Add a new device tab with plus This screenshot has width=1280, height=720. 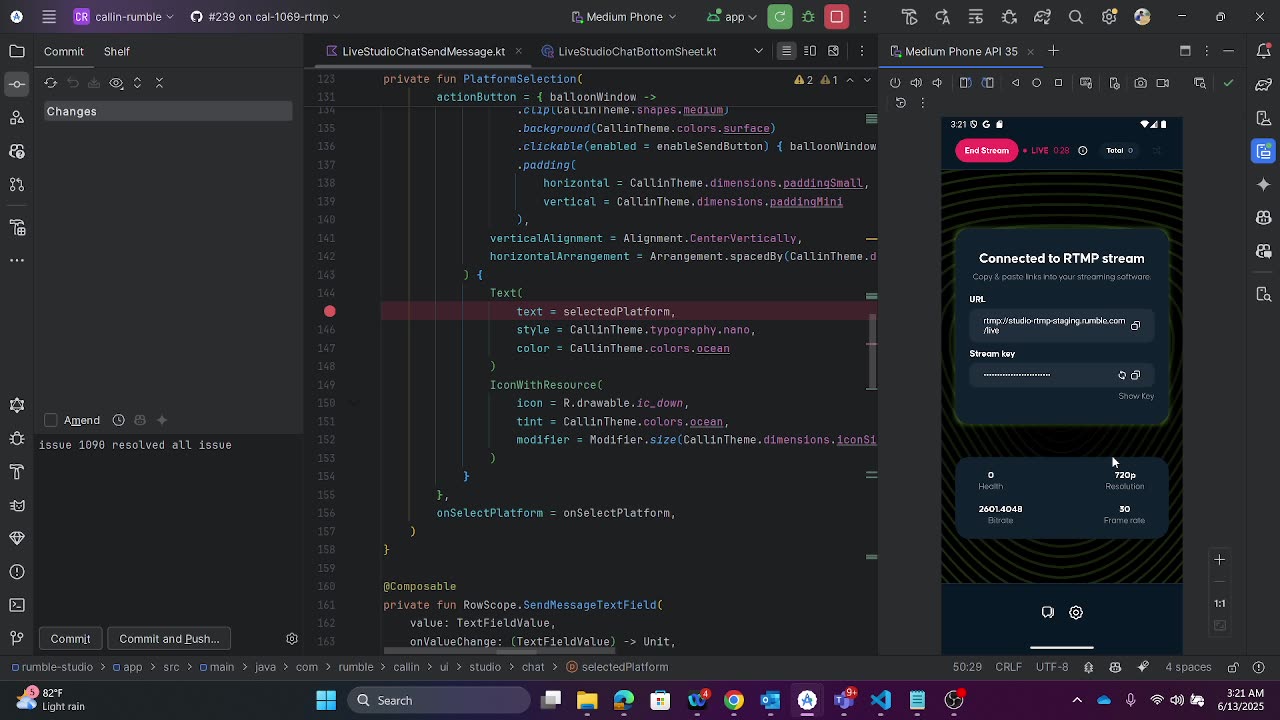coord(1053,51)
